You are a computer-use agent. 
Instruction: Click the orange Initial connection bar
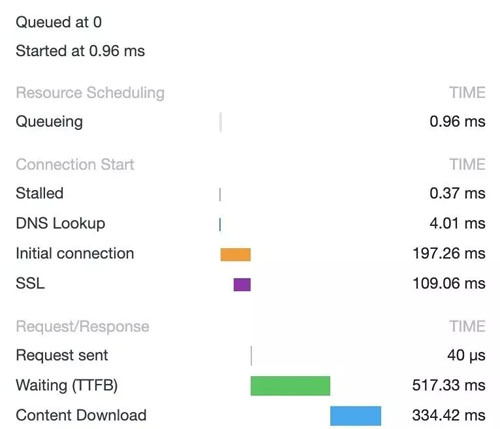point(235,254)
